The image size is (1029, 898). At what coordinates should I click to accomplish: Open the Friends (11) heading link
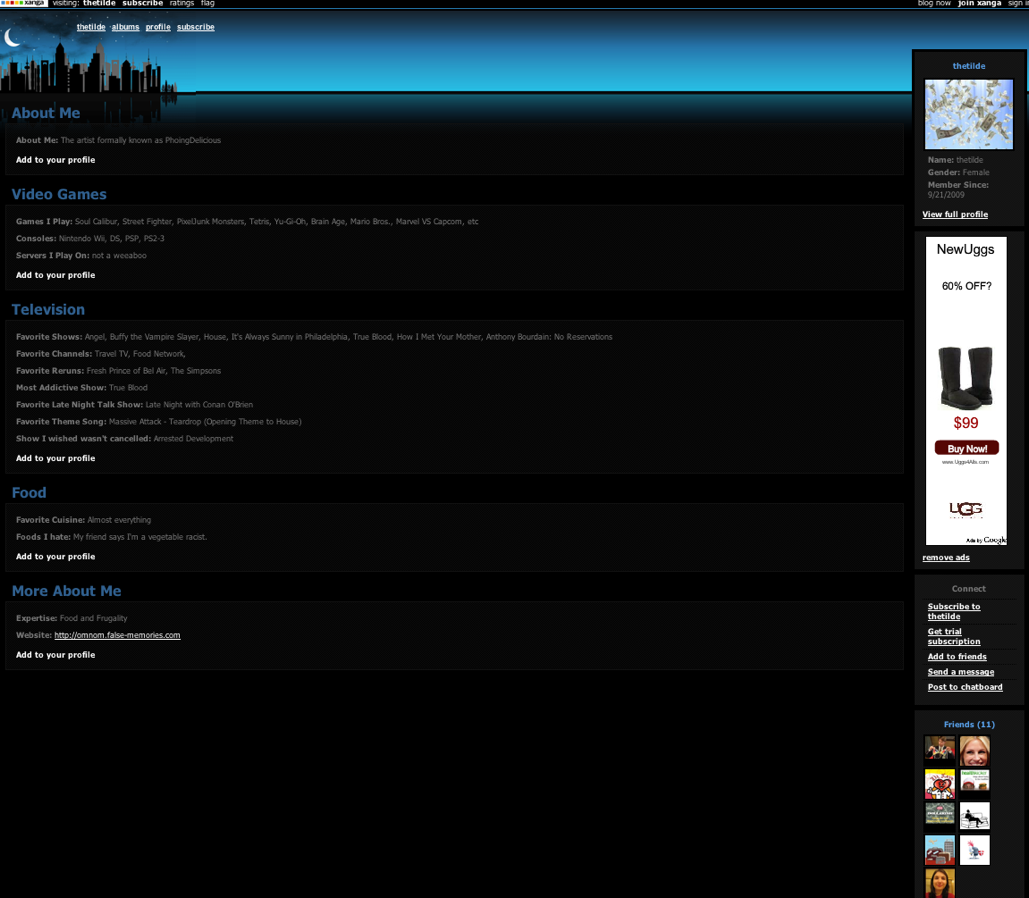[969, 725]
